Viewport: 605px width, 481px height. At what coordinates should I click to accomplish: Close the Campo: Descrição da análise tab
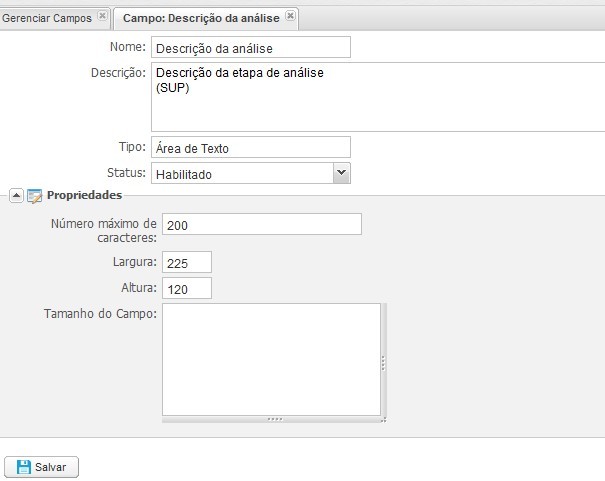[x=290, y=15]
